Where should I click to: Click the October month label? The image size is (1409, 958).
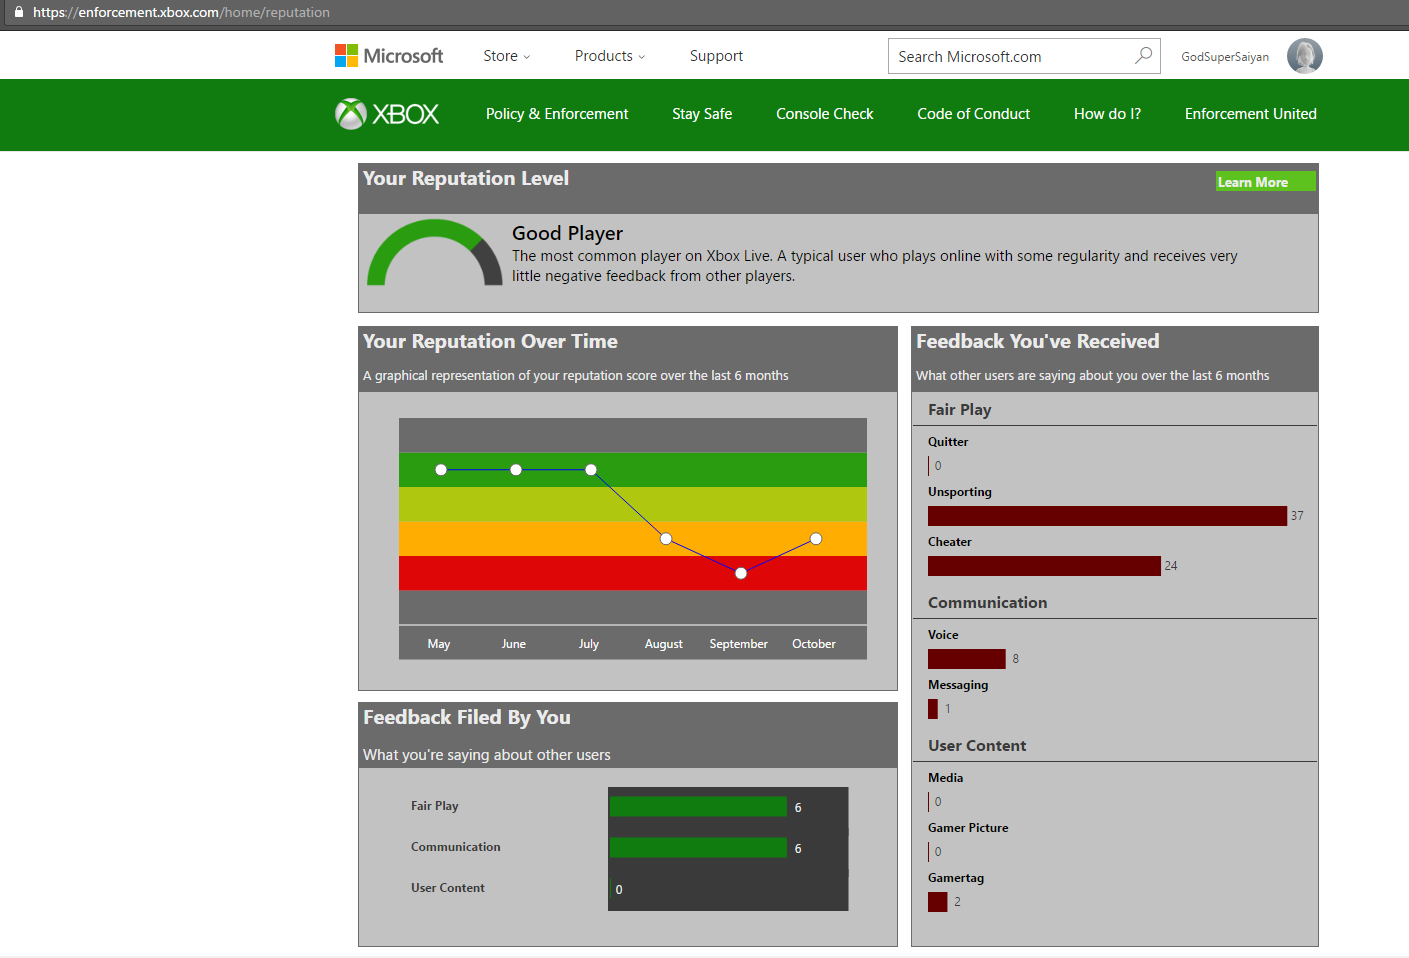click(x=814, y=644)
